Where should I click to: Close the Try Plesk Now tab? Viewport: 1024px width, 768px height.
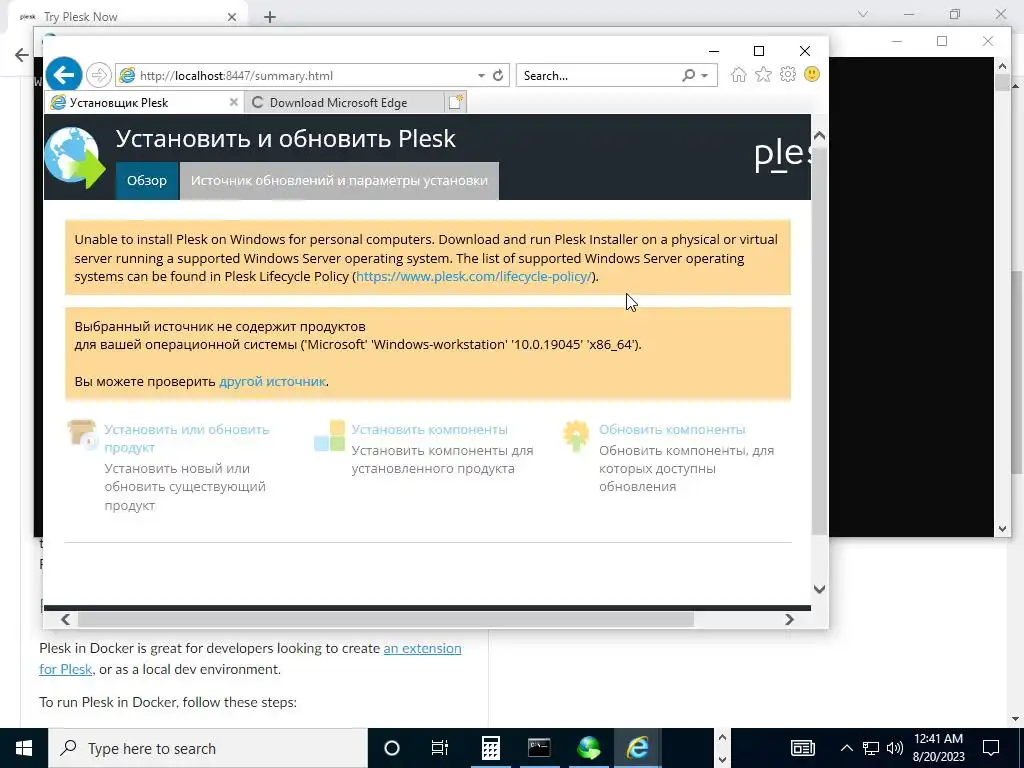pyautogui.click(x=232, y=17)
